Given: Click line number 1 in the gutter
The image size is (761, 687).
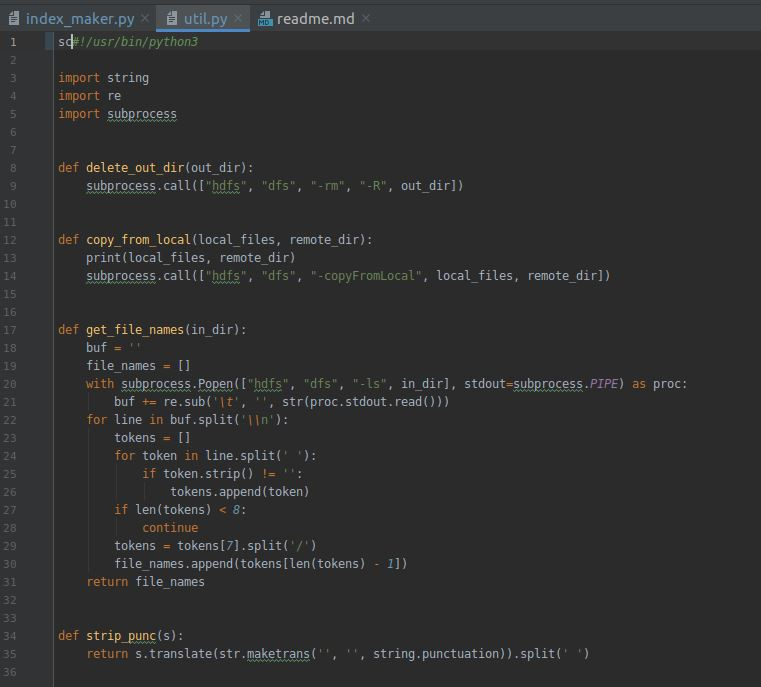Looking at the screenshot, I should click(x=13, y=42).
